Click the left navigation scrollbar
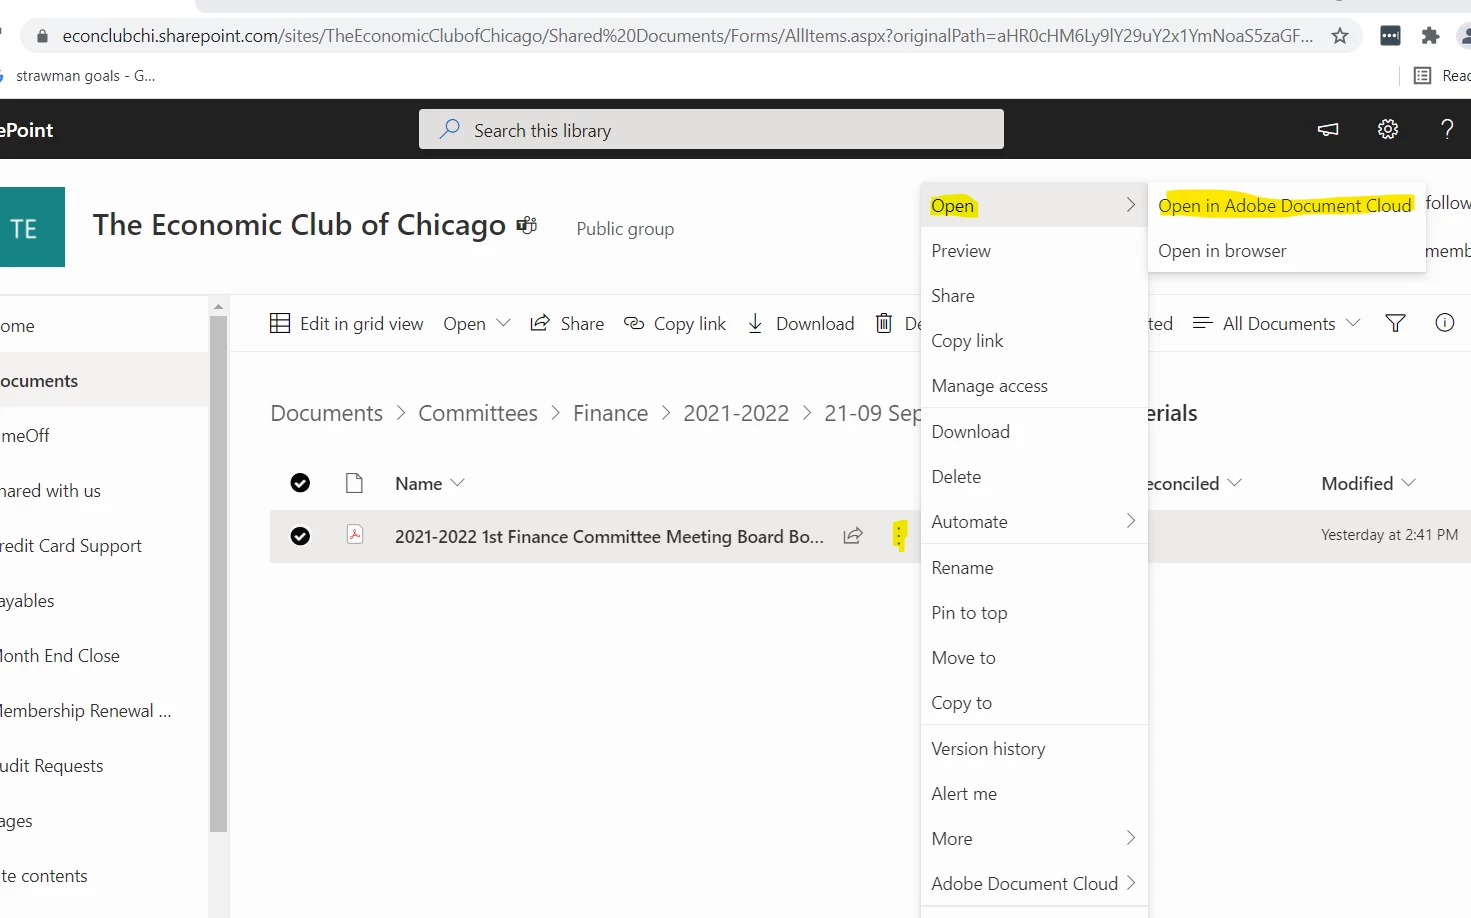 (218, 573)
